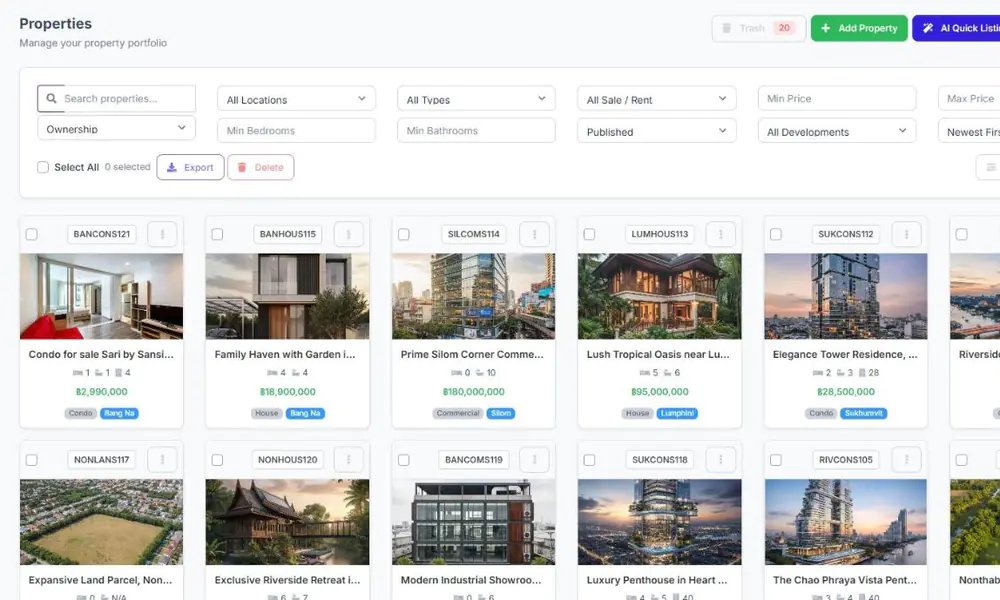Image resolution: width=1000 pixels, height=600 pixels.
Task: Open the Prime Silom Corner photo
Action: [473, 296]
